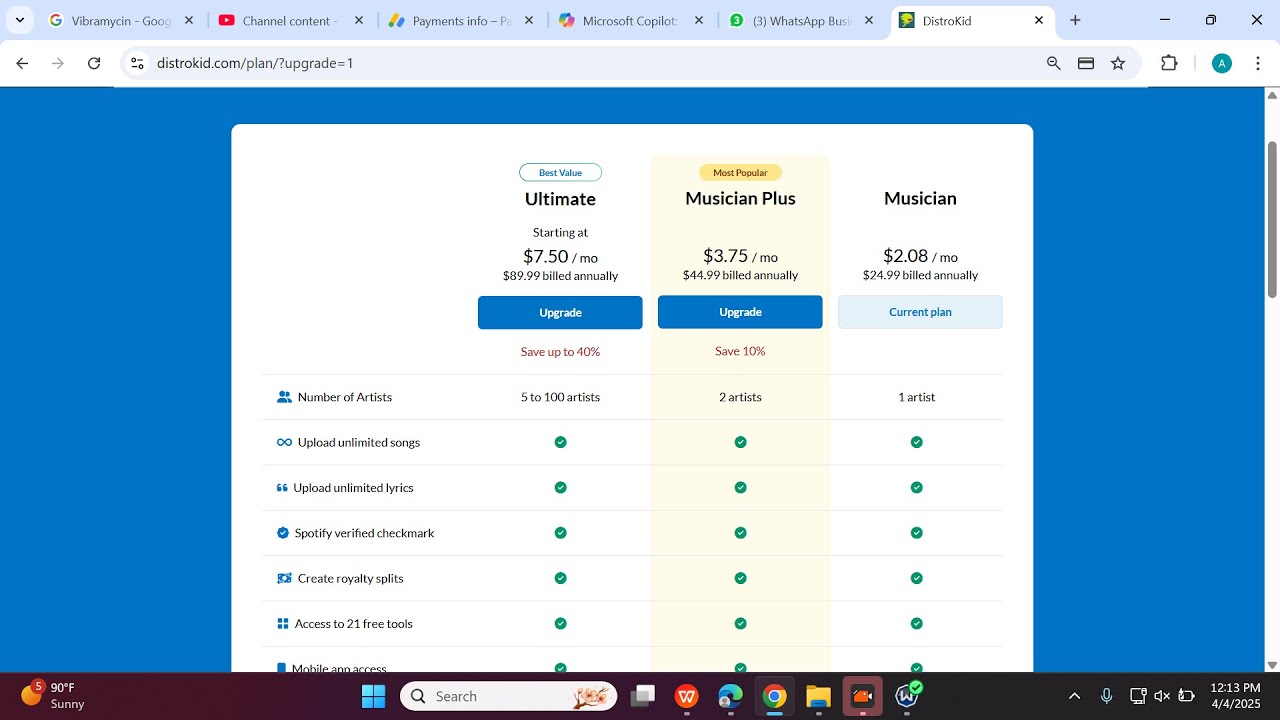The width and height of the screenshot is (1280, 720).
Task: Click the Current plan button under Musician
Action: point(920,312)
